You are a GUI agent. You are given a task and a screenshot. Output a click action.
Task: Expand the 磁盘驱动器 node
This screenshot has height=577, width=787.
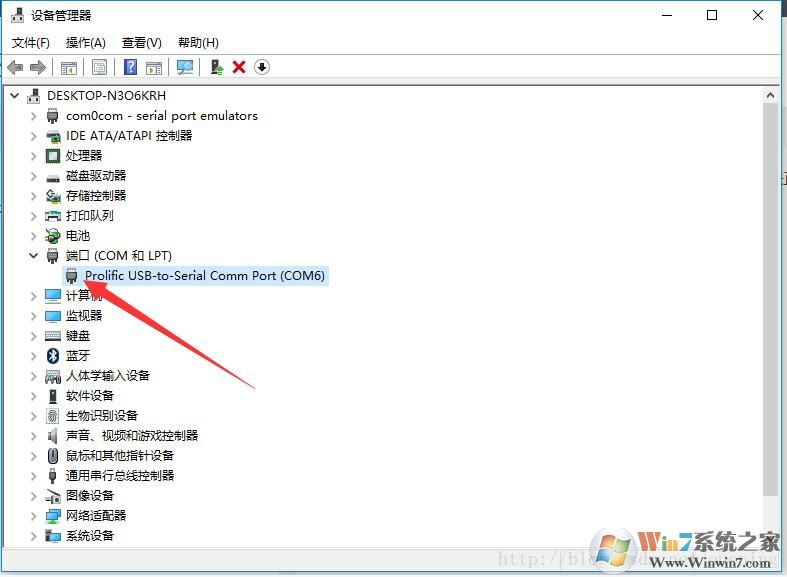(x=34, y=176)
